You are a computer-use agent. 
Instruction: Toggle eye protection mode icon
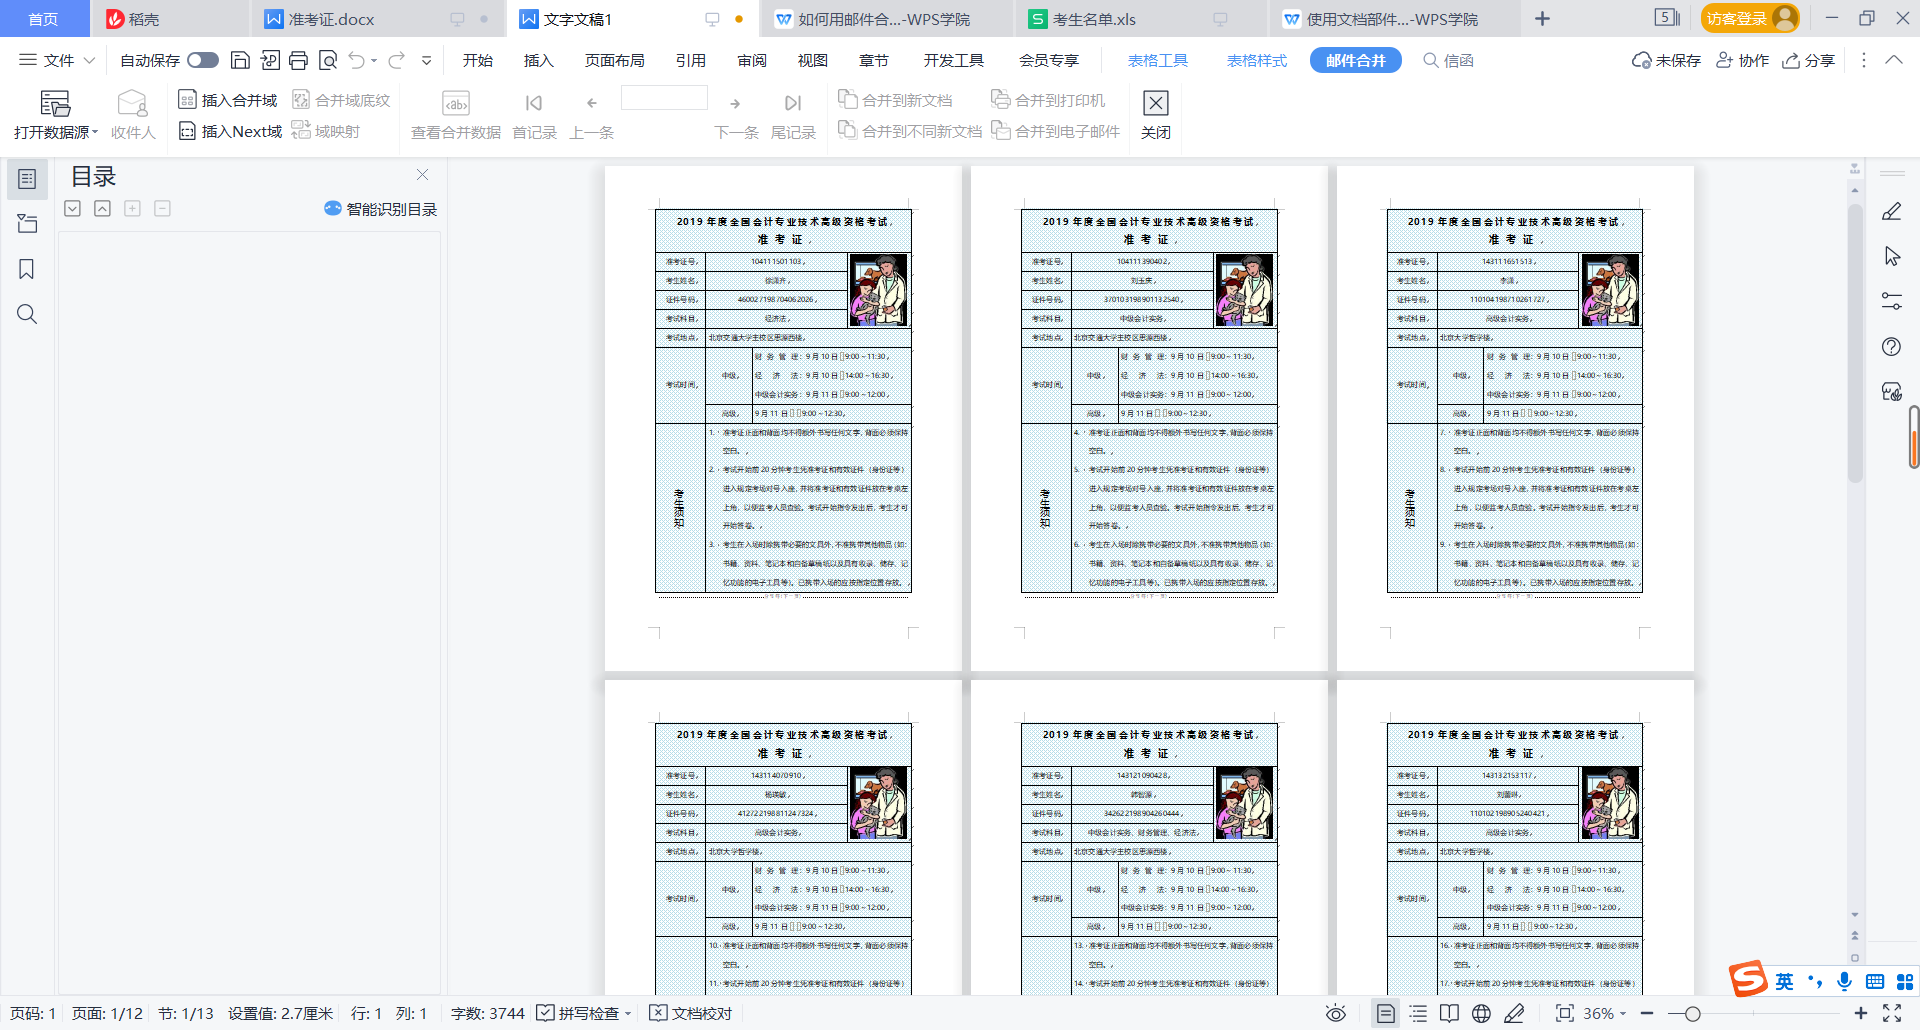click(1336, 1013)
